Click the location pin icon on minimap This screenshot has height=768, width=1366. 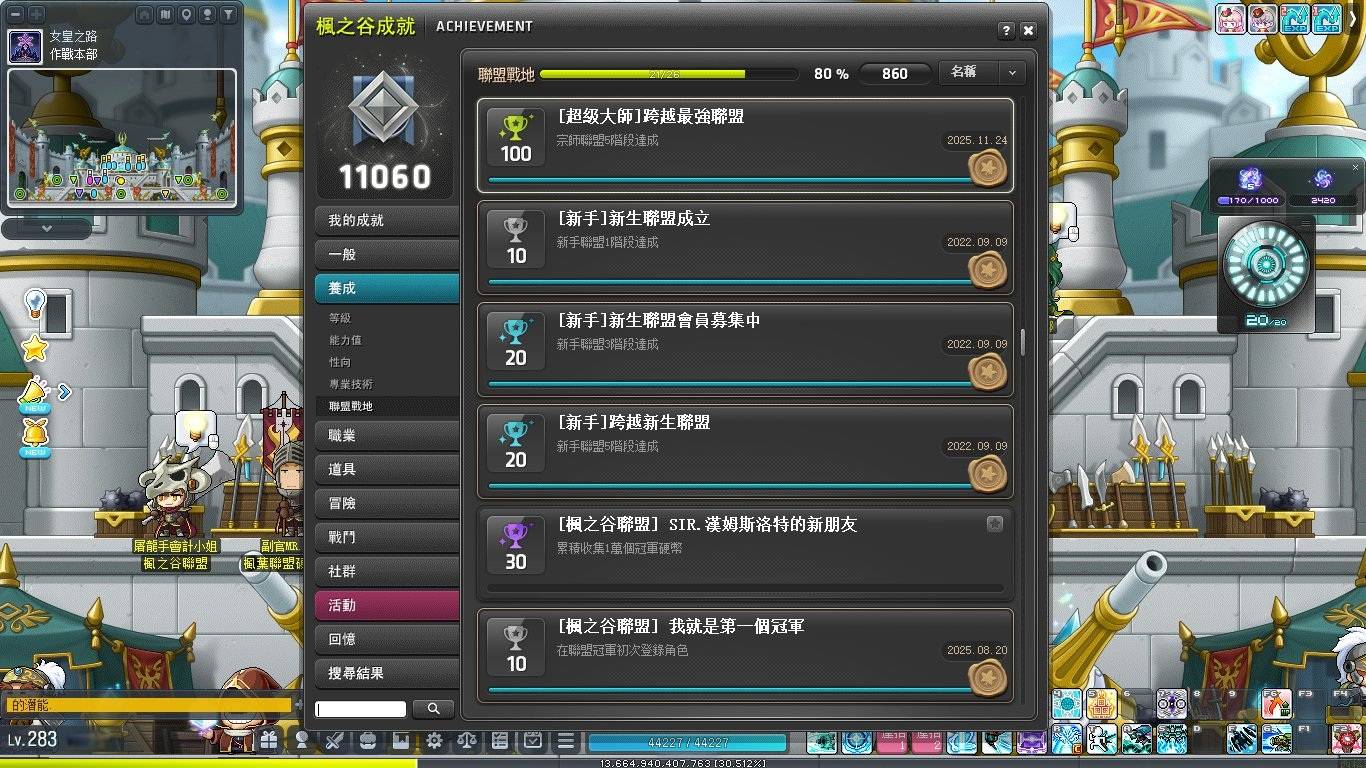[x=186, y=15]
